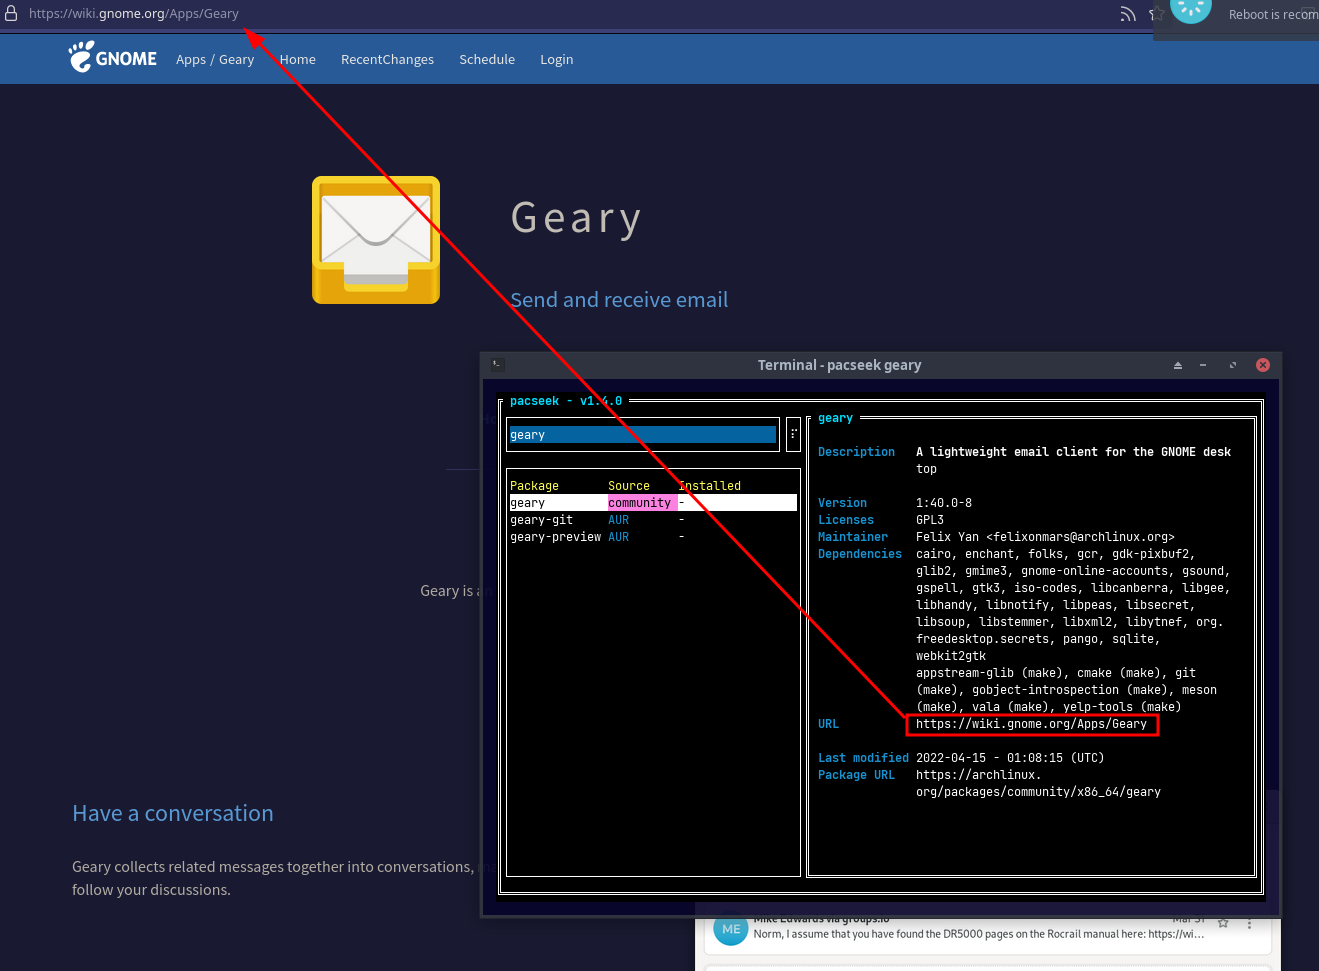The width and height of the screenshot is (1319, 971).
Task: Click the version value 1:40.0-8
Action: point(944,503)
